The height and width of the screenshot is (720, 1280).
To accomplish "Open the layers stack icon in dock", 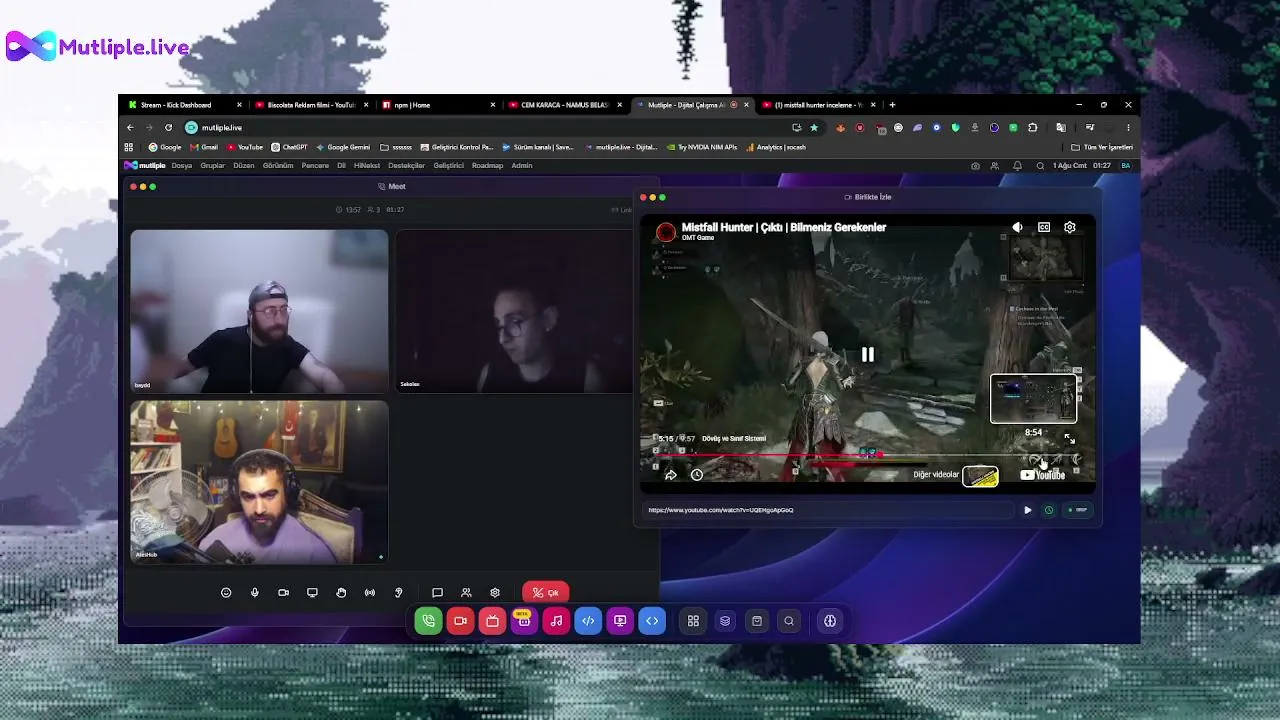I will coord(725,621).
